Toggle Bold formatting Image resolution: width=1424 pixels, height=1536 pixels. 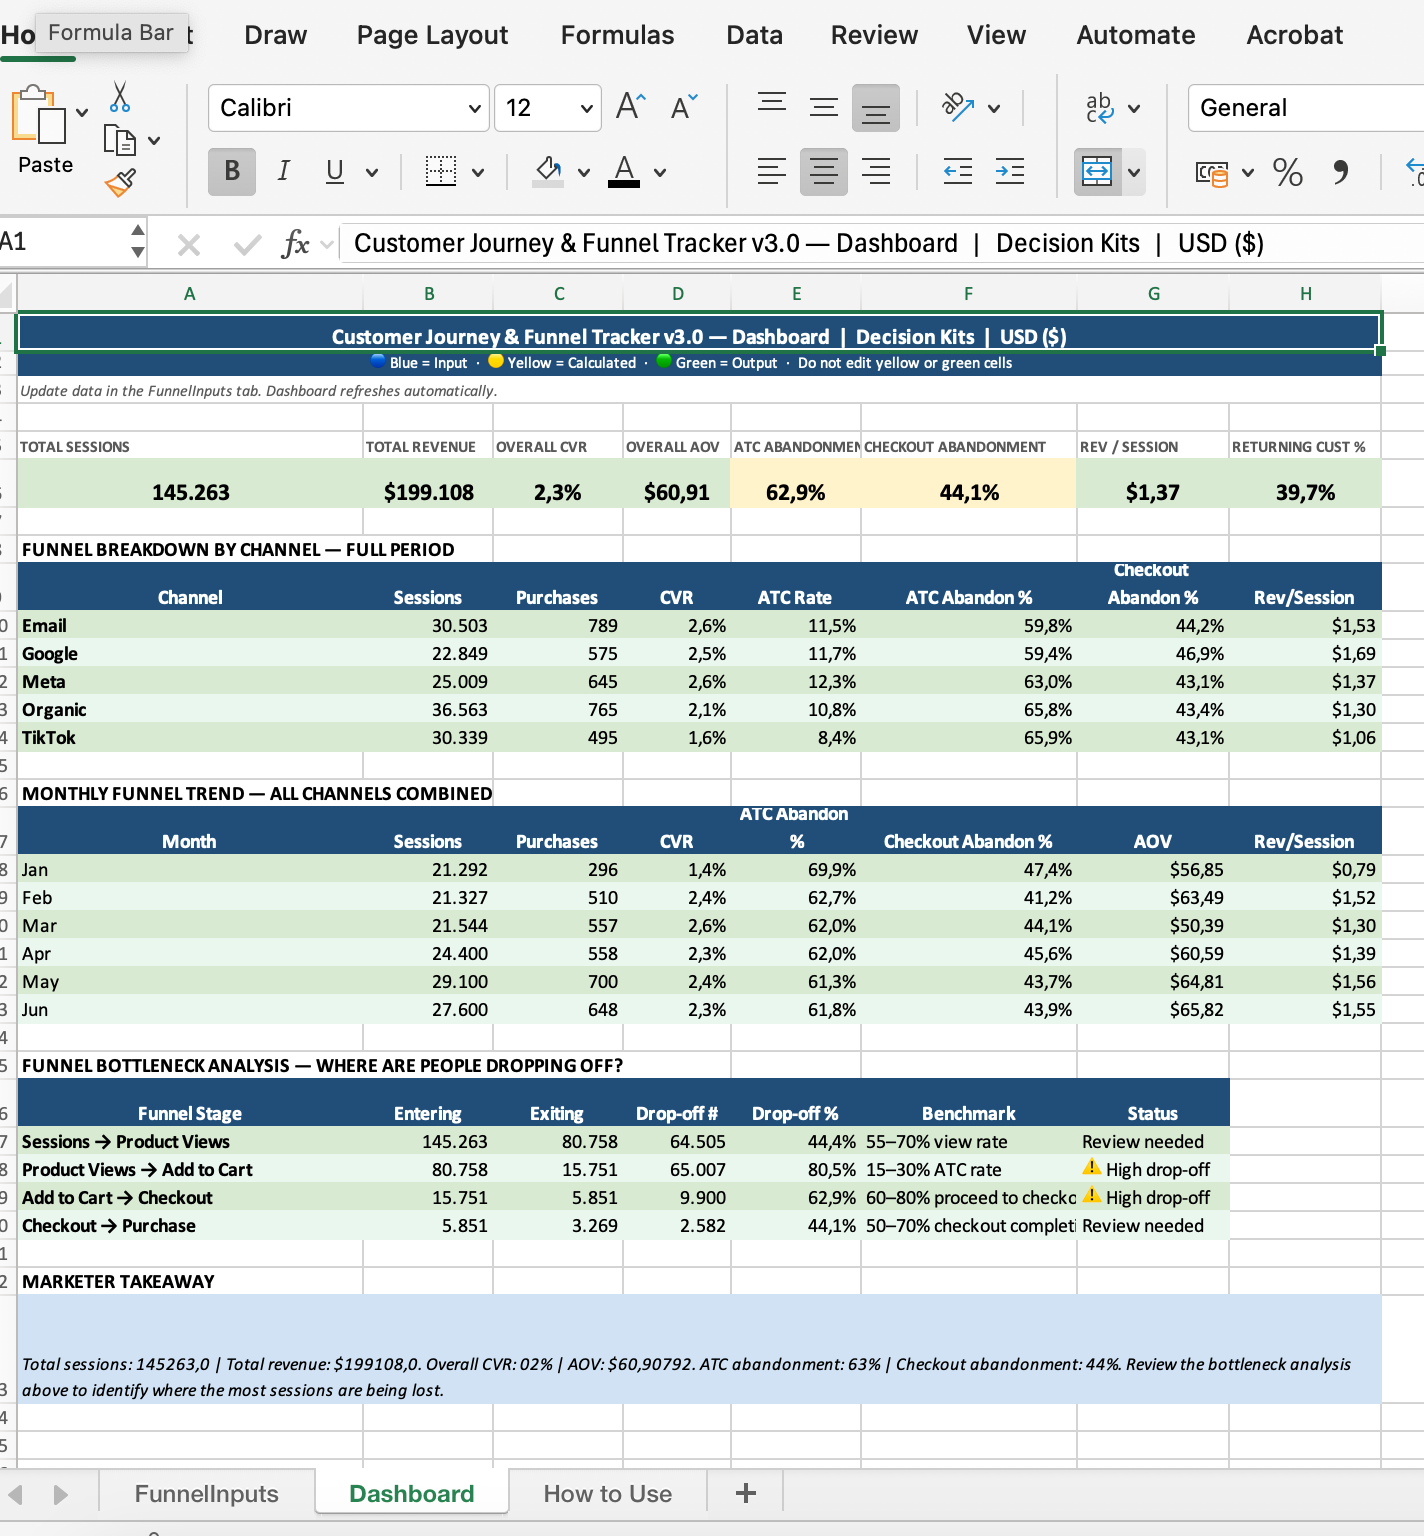[232, 171]
